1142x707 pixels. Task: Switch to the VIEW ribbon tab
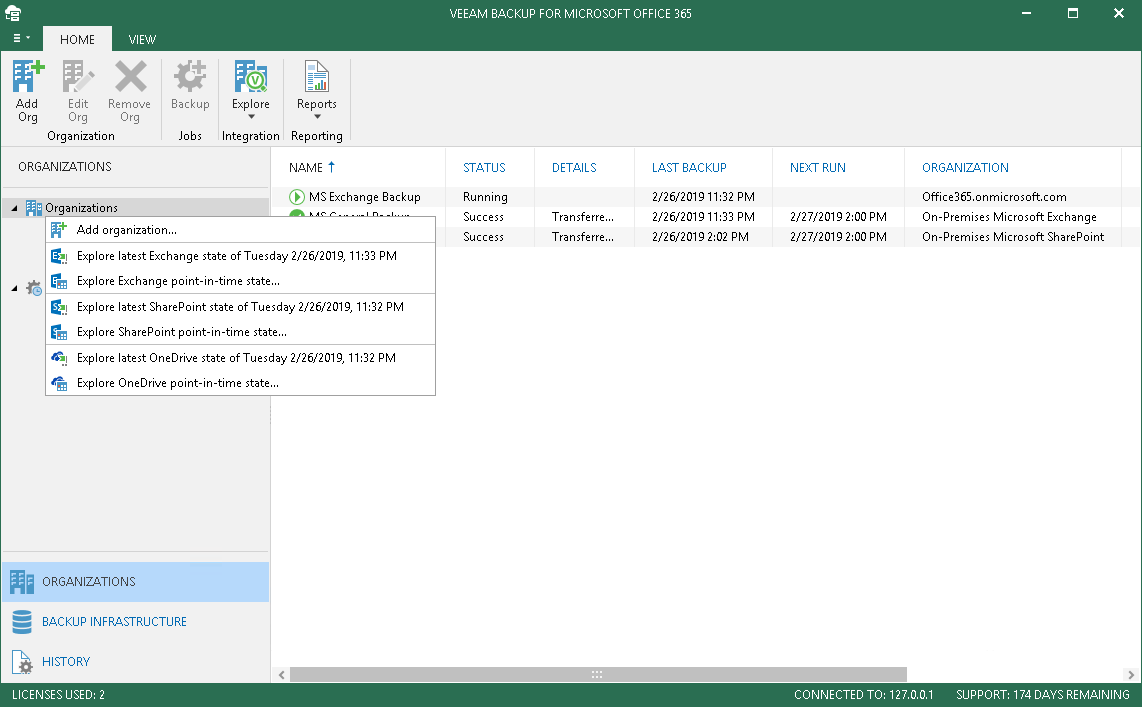pos(142,39)
